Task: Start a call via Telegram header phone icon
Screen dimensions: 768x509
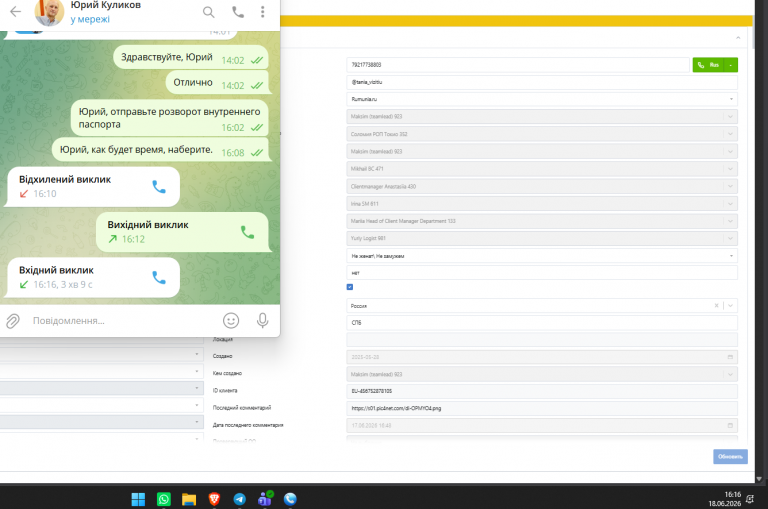Action: tap(238, 12)
